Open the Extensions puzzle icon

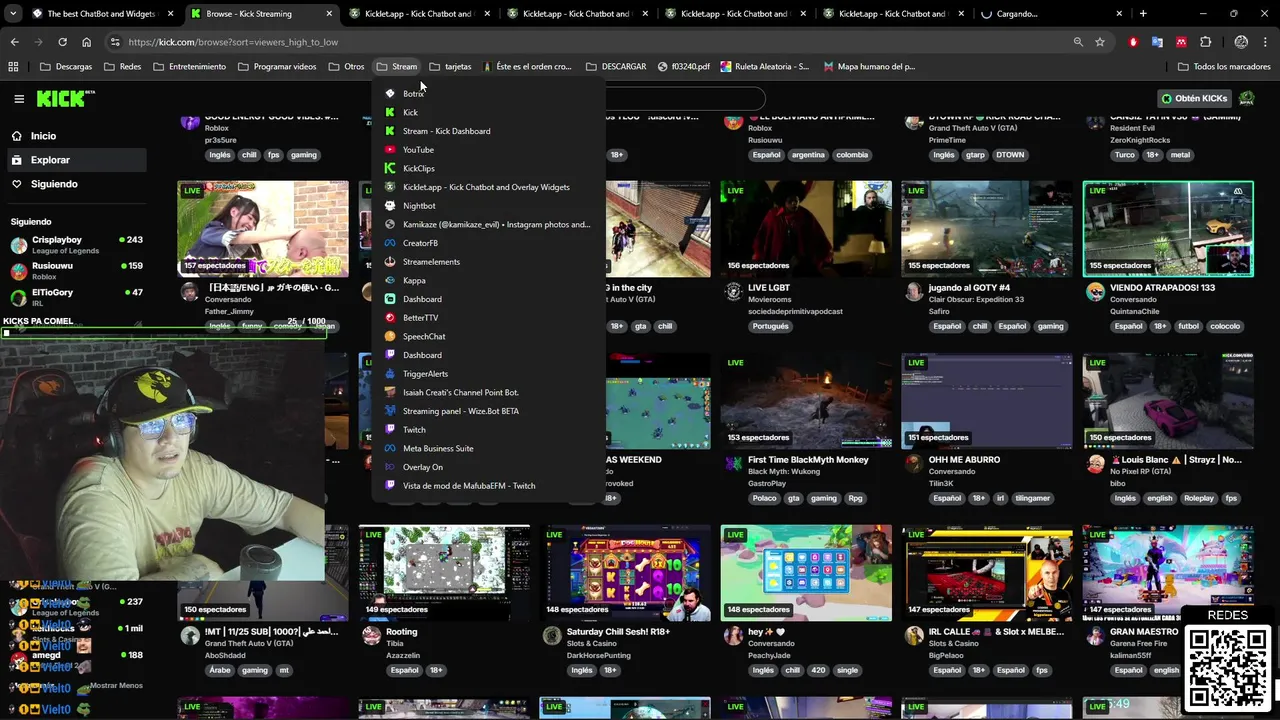click(x=1205, y=42)
